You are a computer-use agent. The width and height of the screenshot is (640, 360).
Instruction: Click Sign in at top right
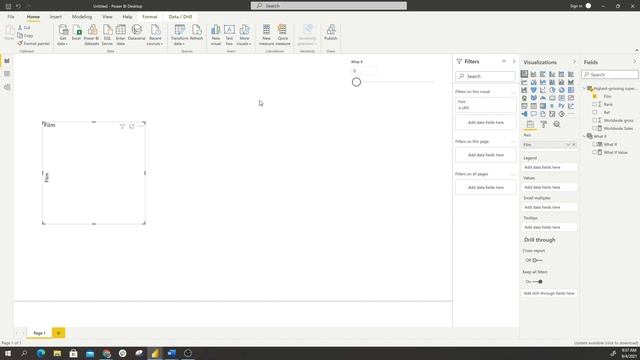[576, 6]
